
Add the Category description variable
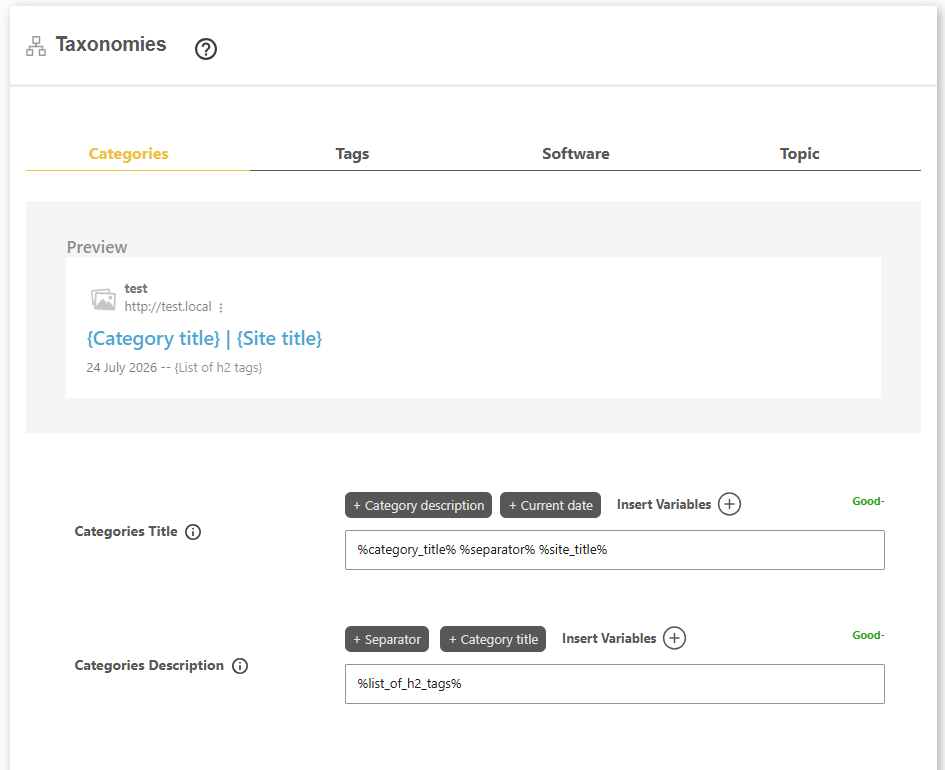[418, 505]
